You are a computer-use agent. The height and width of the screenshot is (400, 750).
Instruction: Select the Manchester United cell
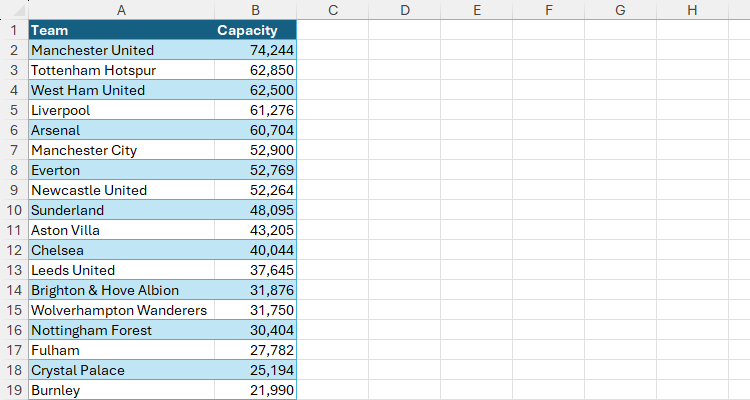121,50
